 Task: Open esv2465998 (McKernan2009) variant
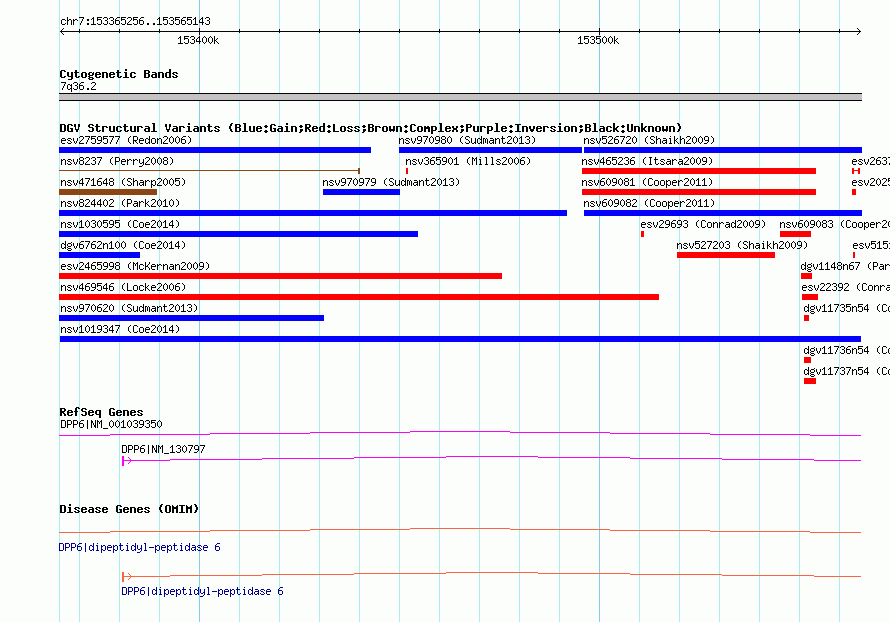pyautogui.click(x=135, y=266)
